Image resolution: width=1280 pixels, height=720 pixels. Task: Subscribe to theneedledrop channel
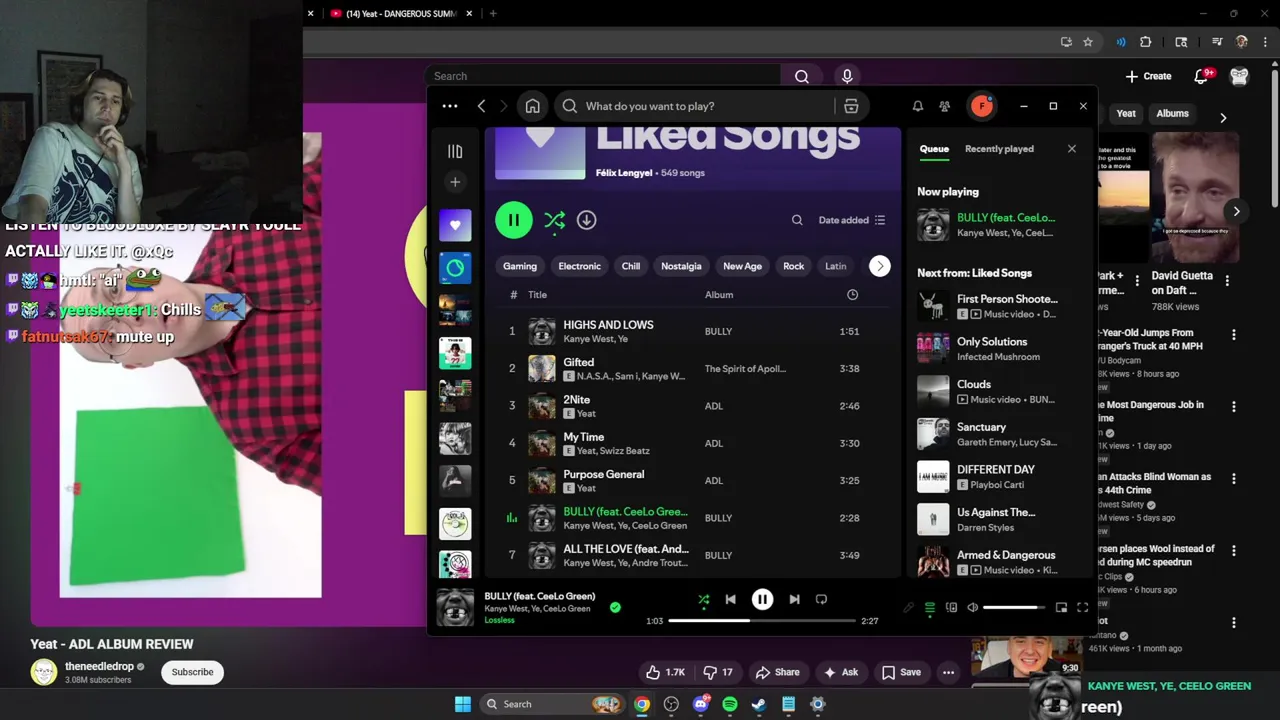(192, 672)
